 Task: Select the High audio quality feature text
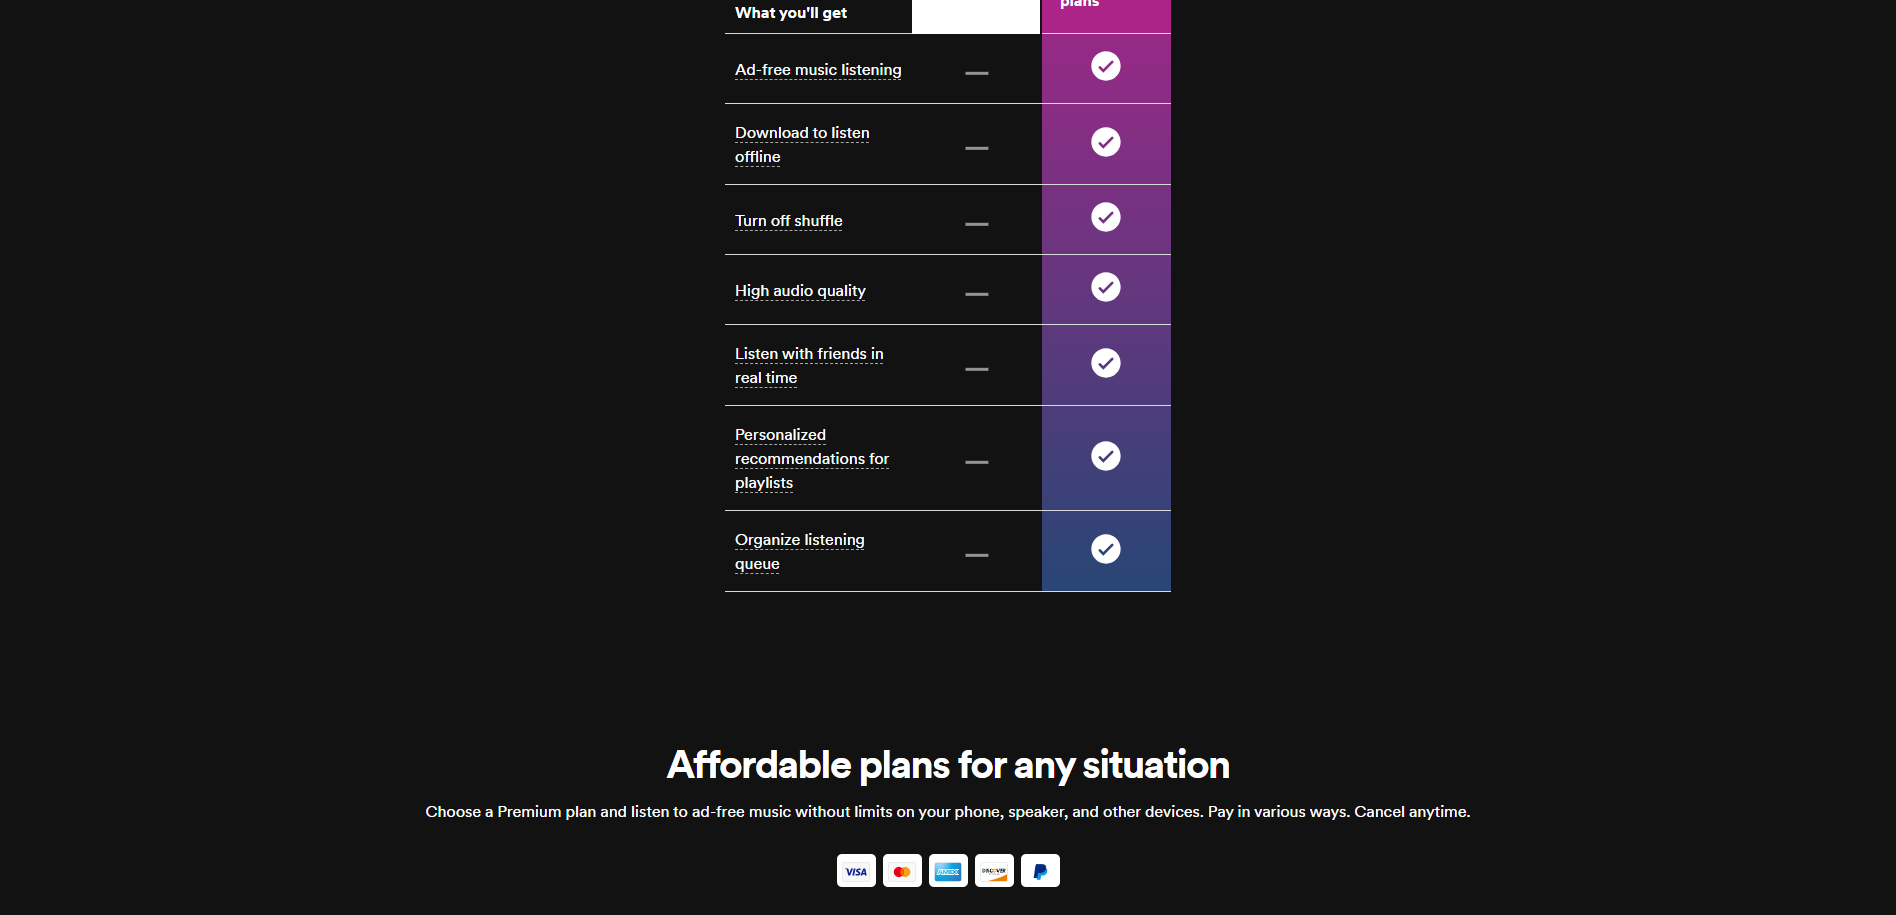pyautogui.click(x=800, y=291)
